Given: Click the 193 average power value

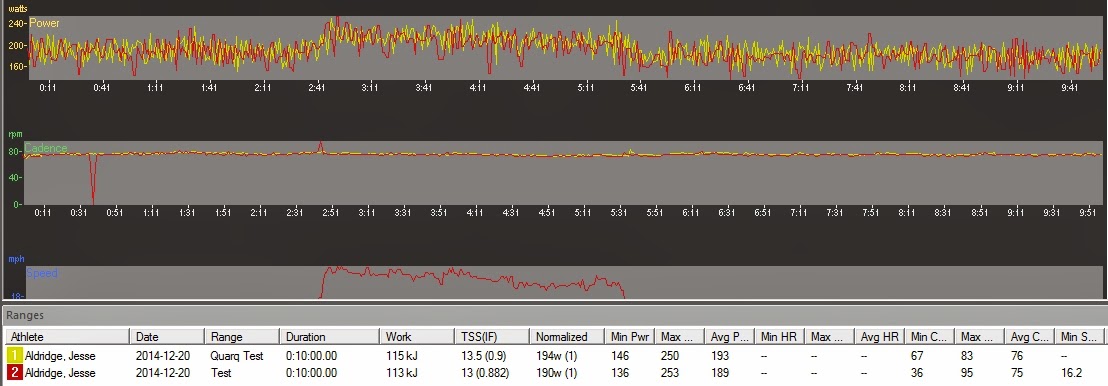Looking at the screenshot, I should (x=719, y=356).
